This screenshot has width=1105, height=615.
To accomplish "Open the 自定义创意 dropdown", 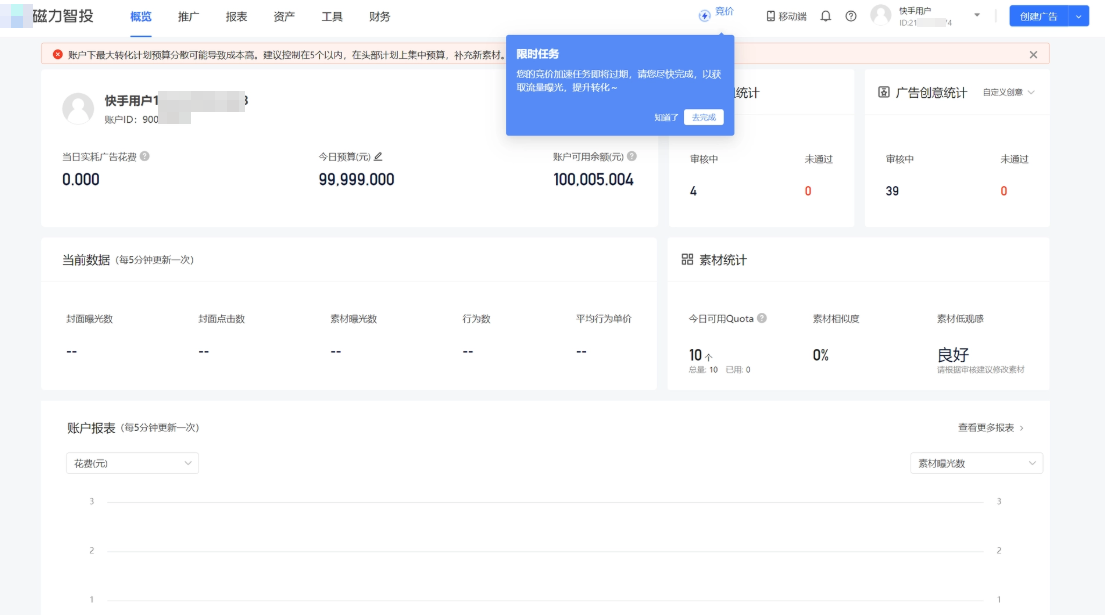I will tap(1007, 93).
